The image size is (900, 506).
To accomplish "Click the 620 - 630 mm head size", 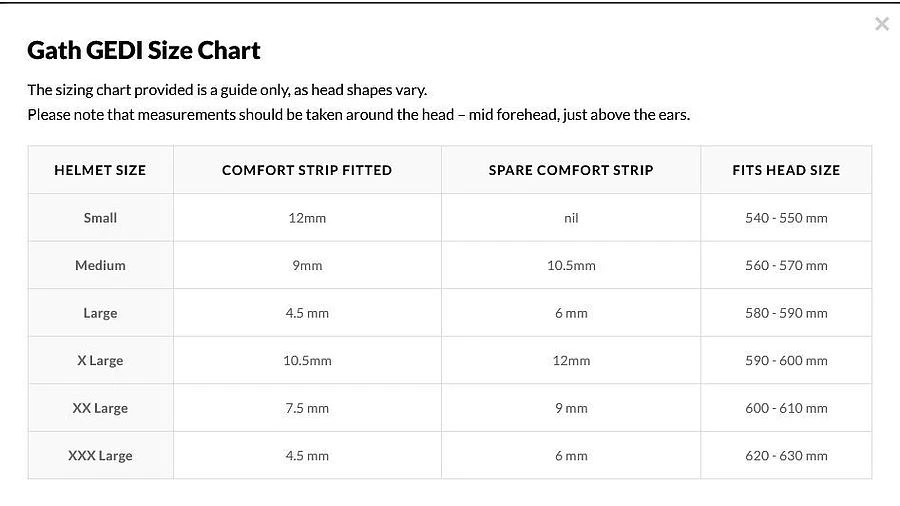I will pyautogui.click(x=786, y=455).
